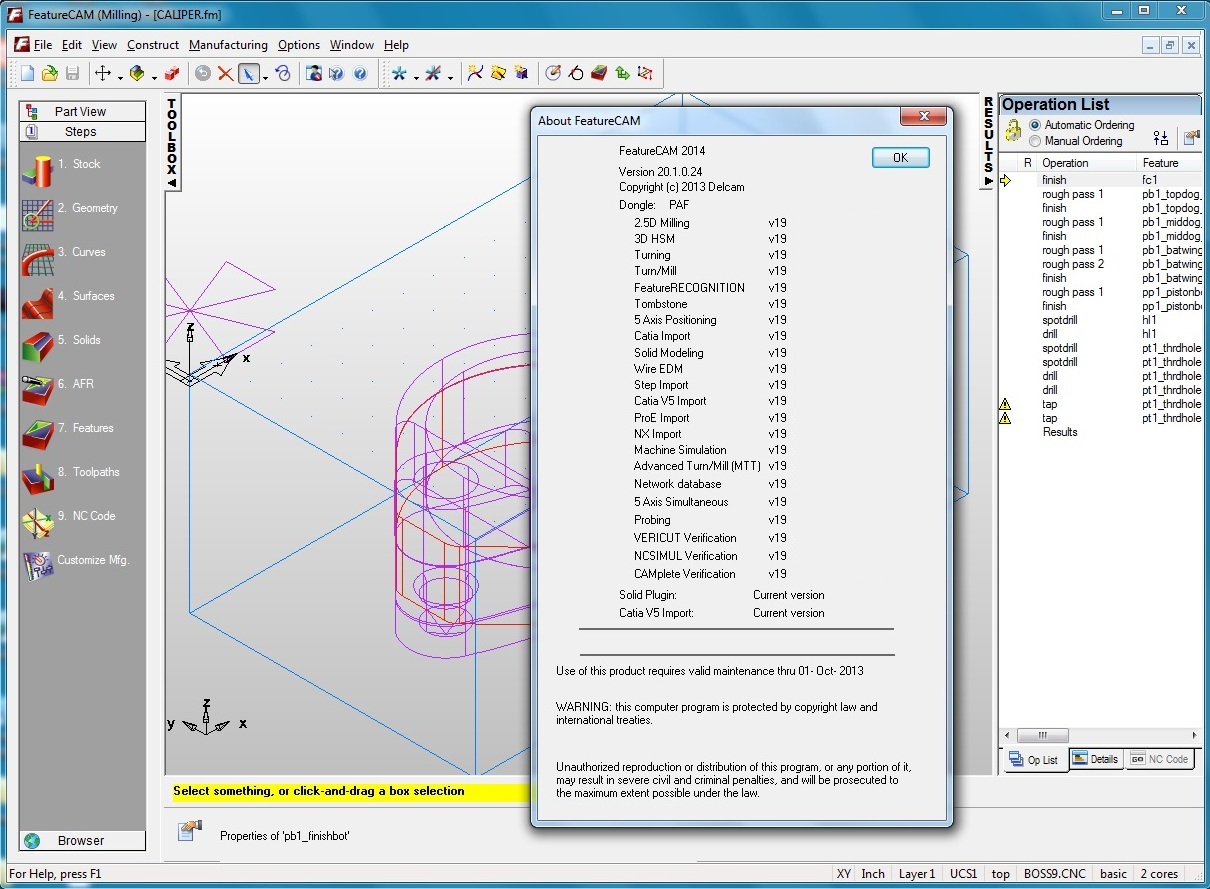
Task: Open dropdown arrow next to pan tool
Action: coord(120,77)
